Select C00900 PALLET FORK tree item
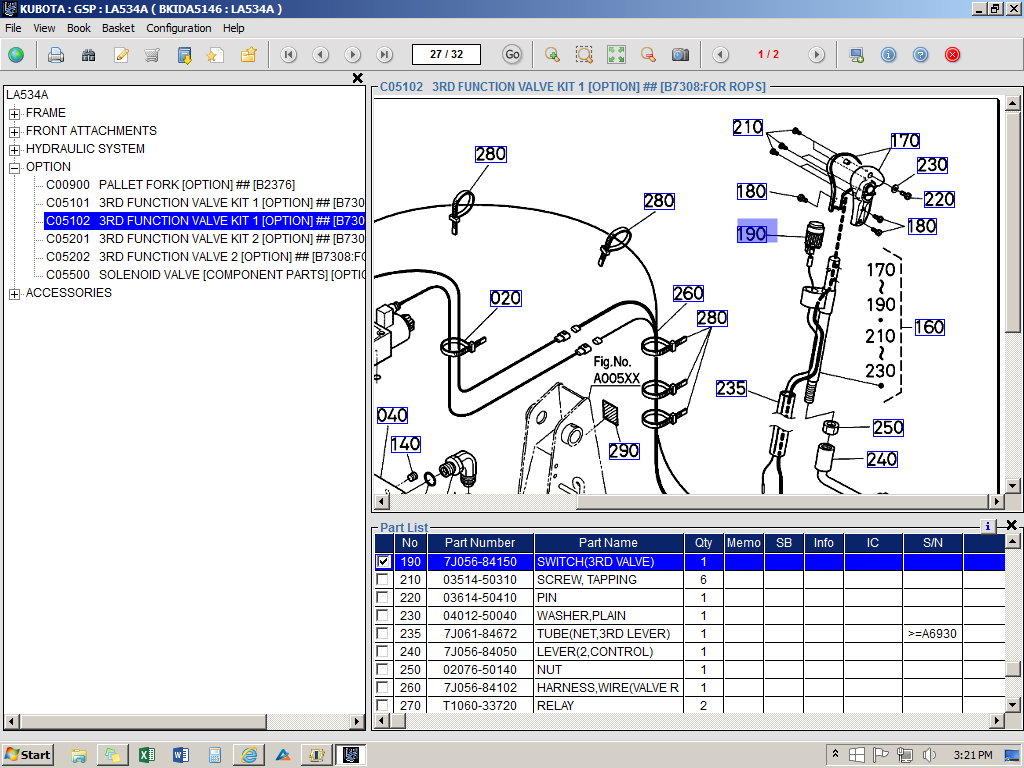 [x=170, y=185]
